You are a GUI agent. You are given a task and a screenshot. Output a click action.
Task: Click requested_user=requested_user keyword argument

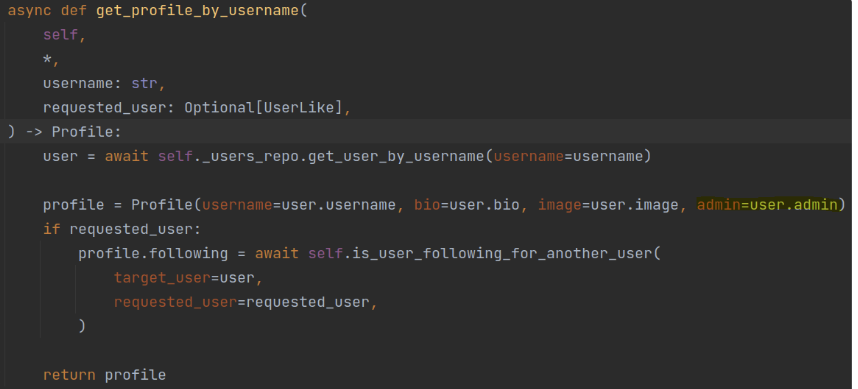pyautogui.click(x=241, y=302)
